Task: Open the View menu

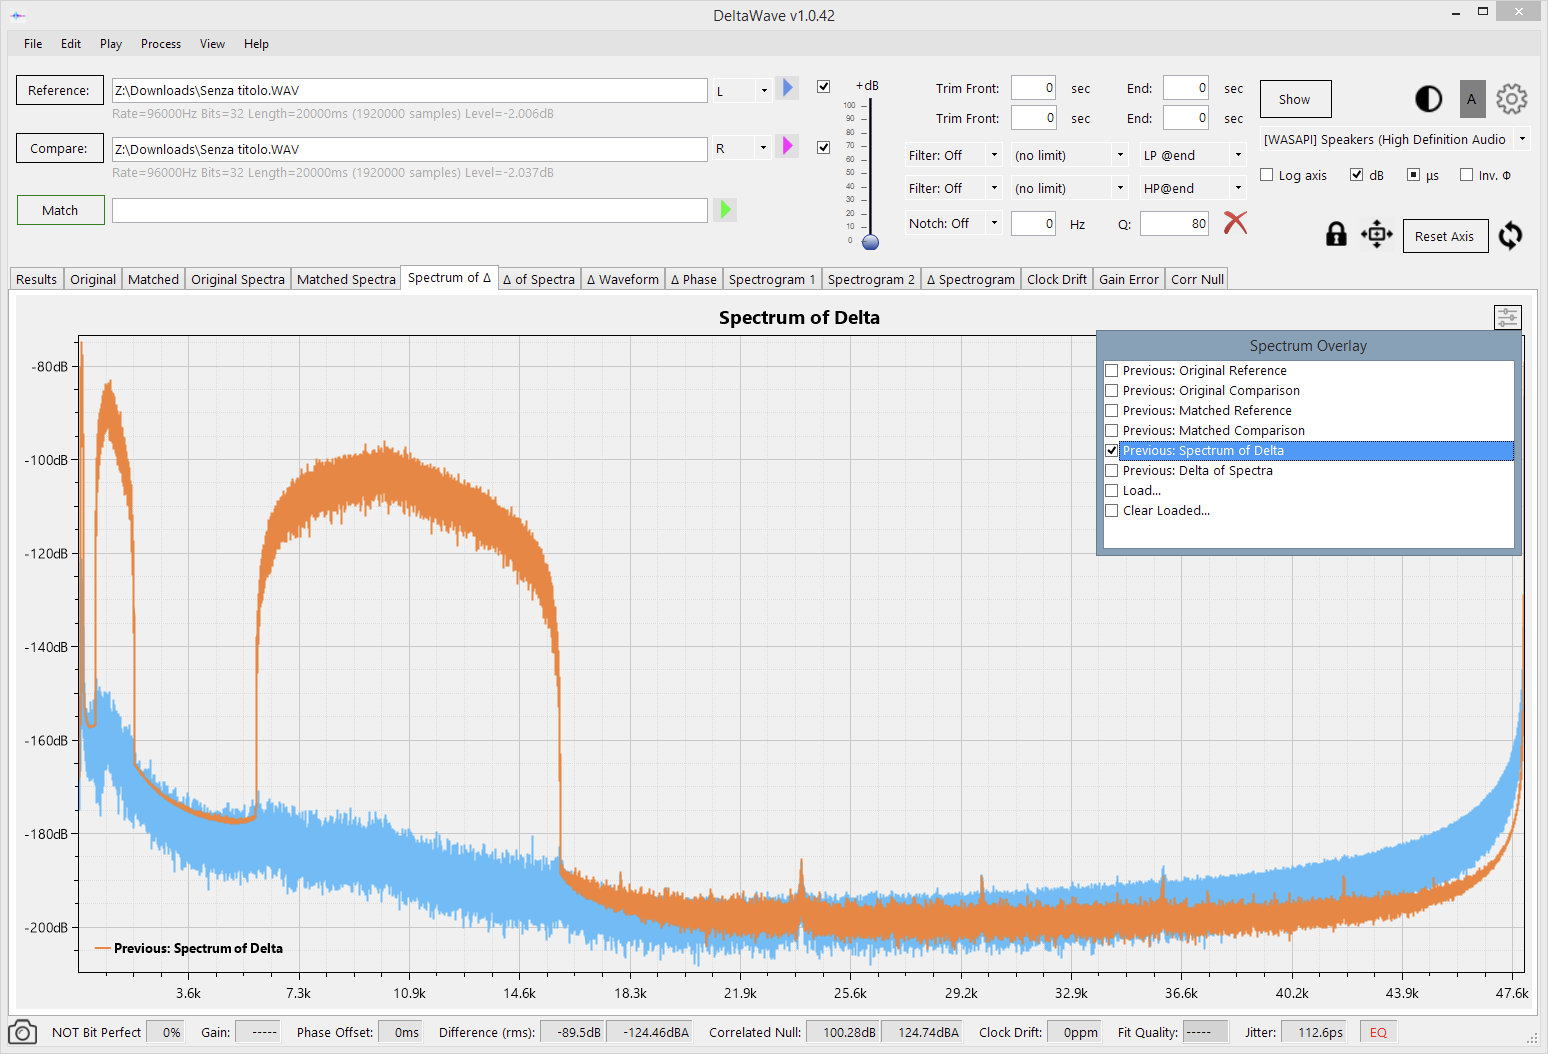Action: pyautogui.click(x=212, y=43)
